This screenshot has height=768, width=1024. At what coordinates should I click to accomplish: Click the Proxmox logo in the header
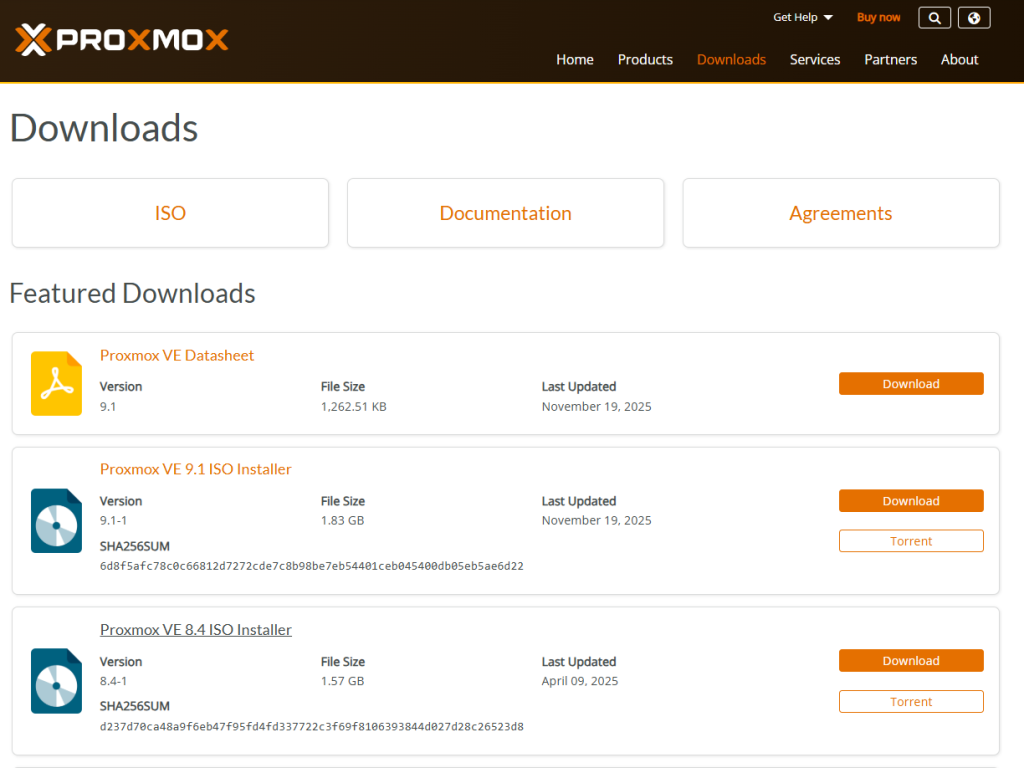(x=120, y=40)
